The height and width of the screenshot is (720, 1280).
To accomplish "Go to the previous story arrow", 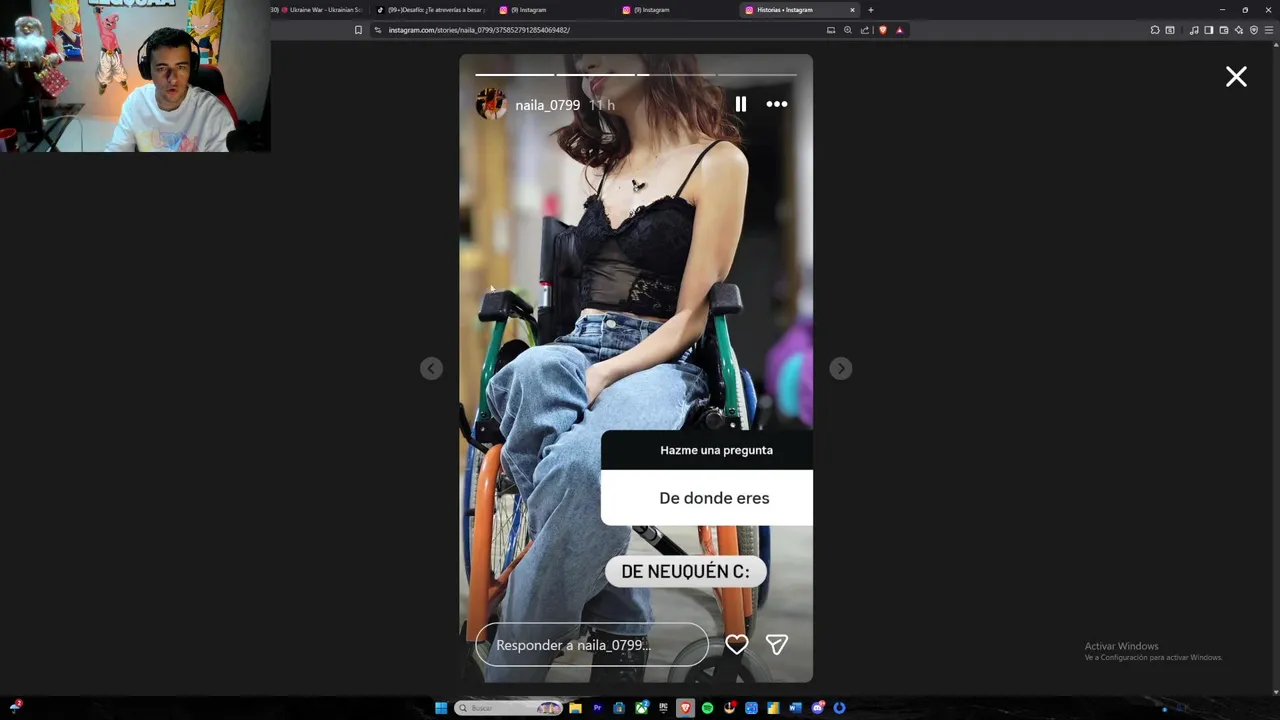I will tap(431, 368).
